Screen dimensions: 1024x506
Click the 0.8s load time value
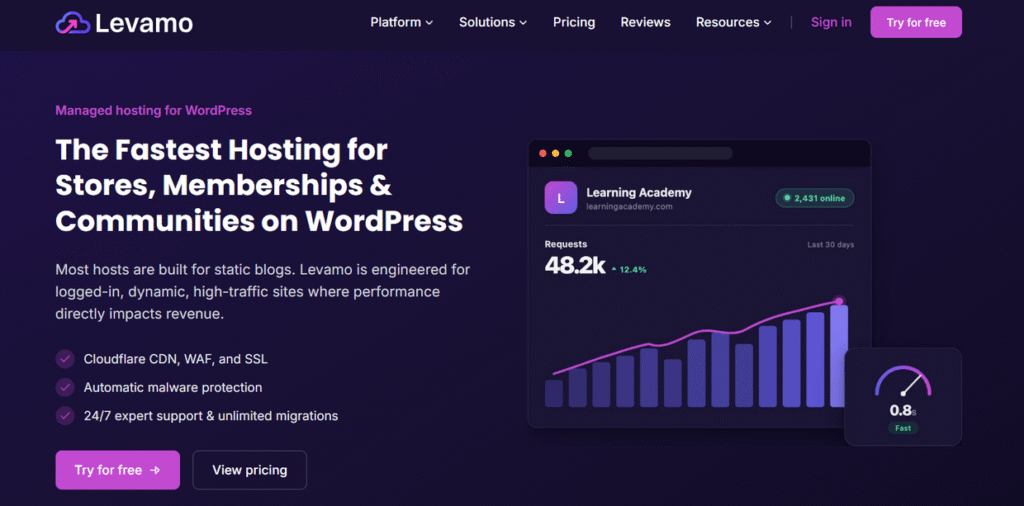pyautogui.click(x=903, y=411)
